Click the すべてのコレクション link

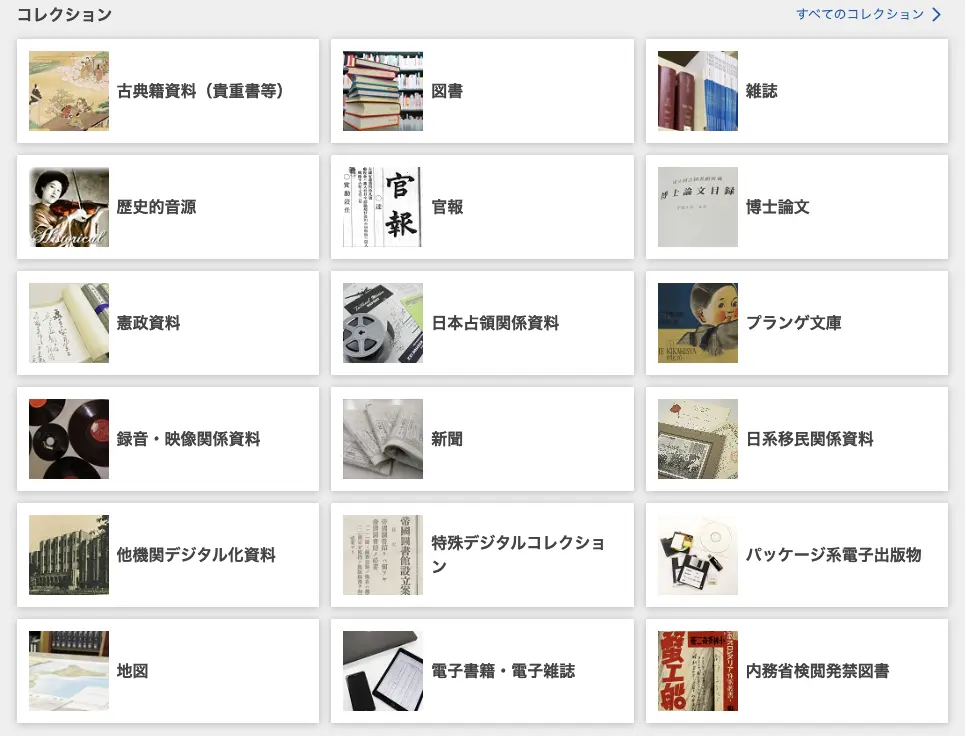point(860,15)
